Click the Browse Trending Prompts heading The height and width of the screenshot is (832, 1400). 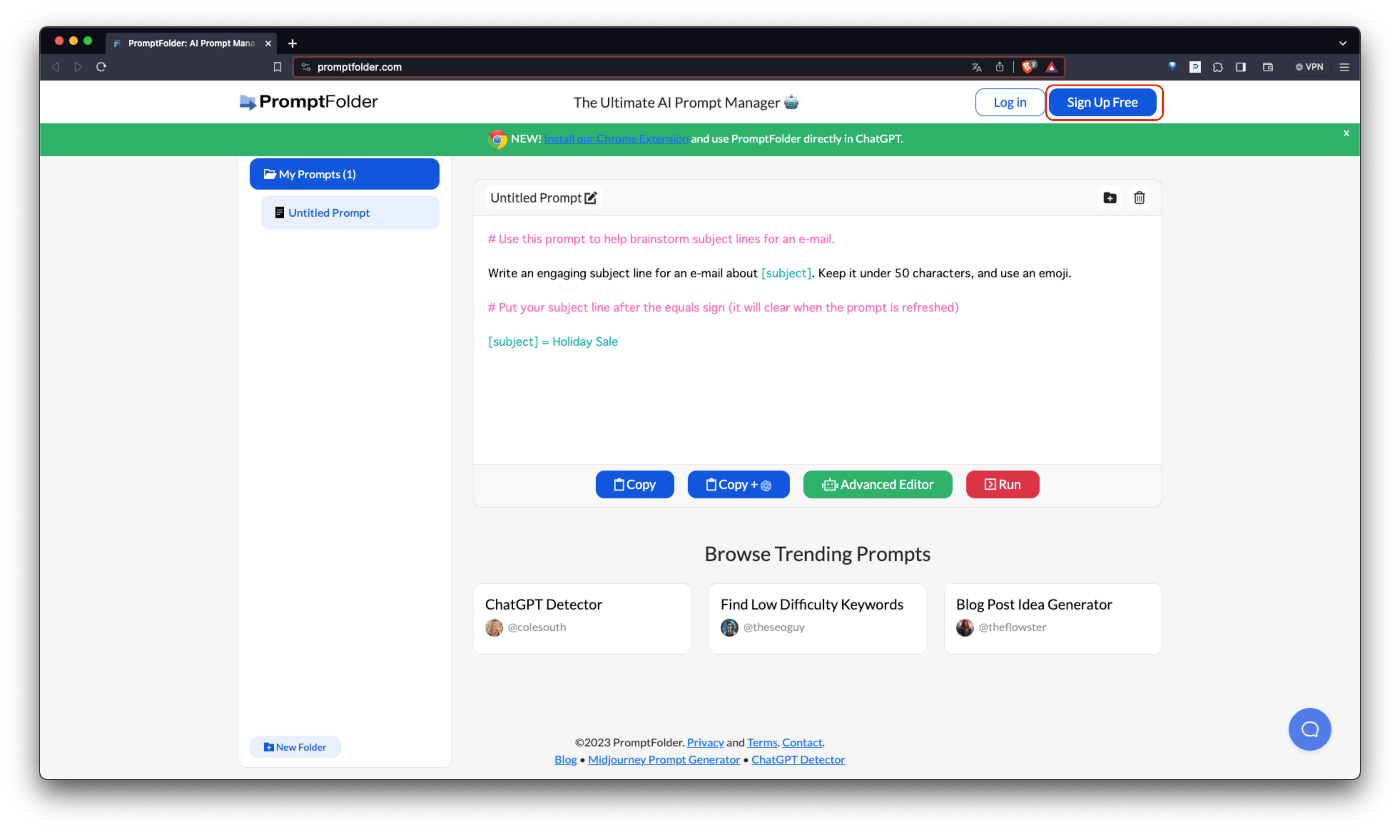coord(817,554)
